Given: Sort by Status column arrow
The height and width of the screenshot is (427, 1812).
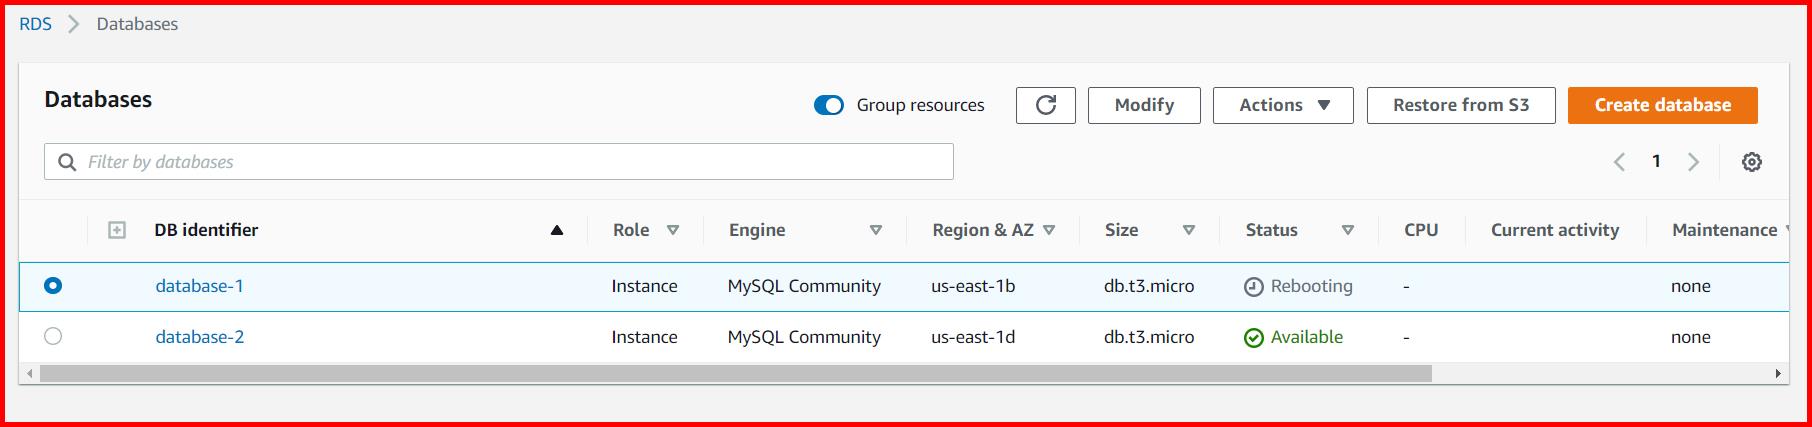Looking at the screenshot, I should (x=1347, y=230).
